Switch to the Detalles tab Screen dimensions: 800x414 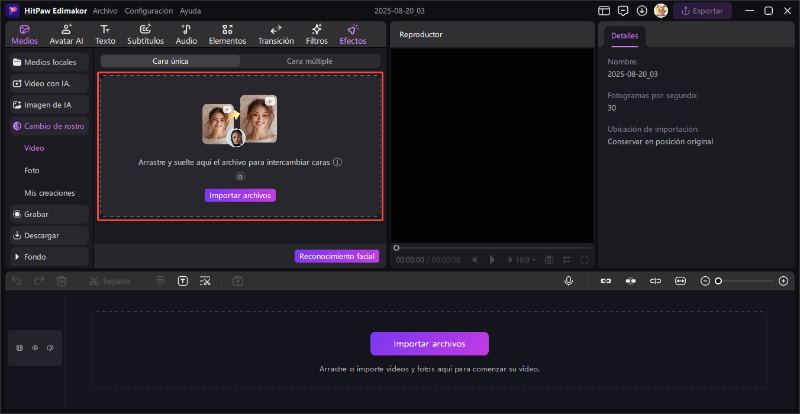pos(624,36)
